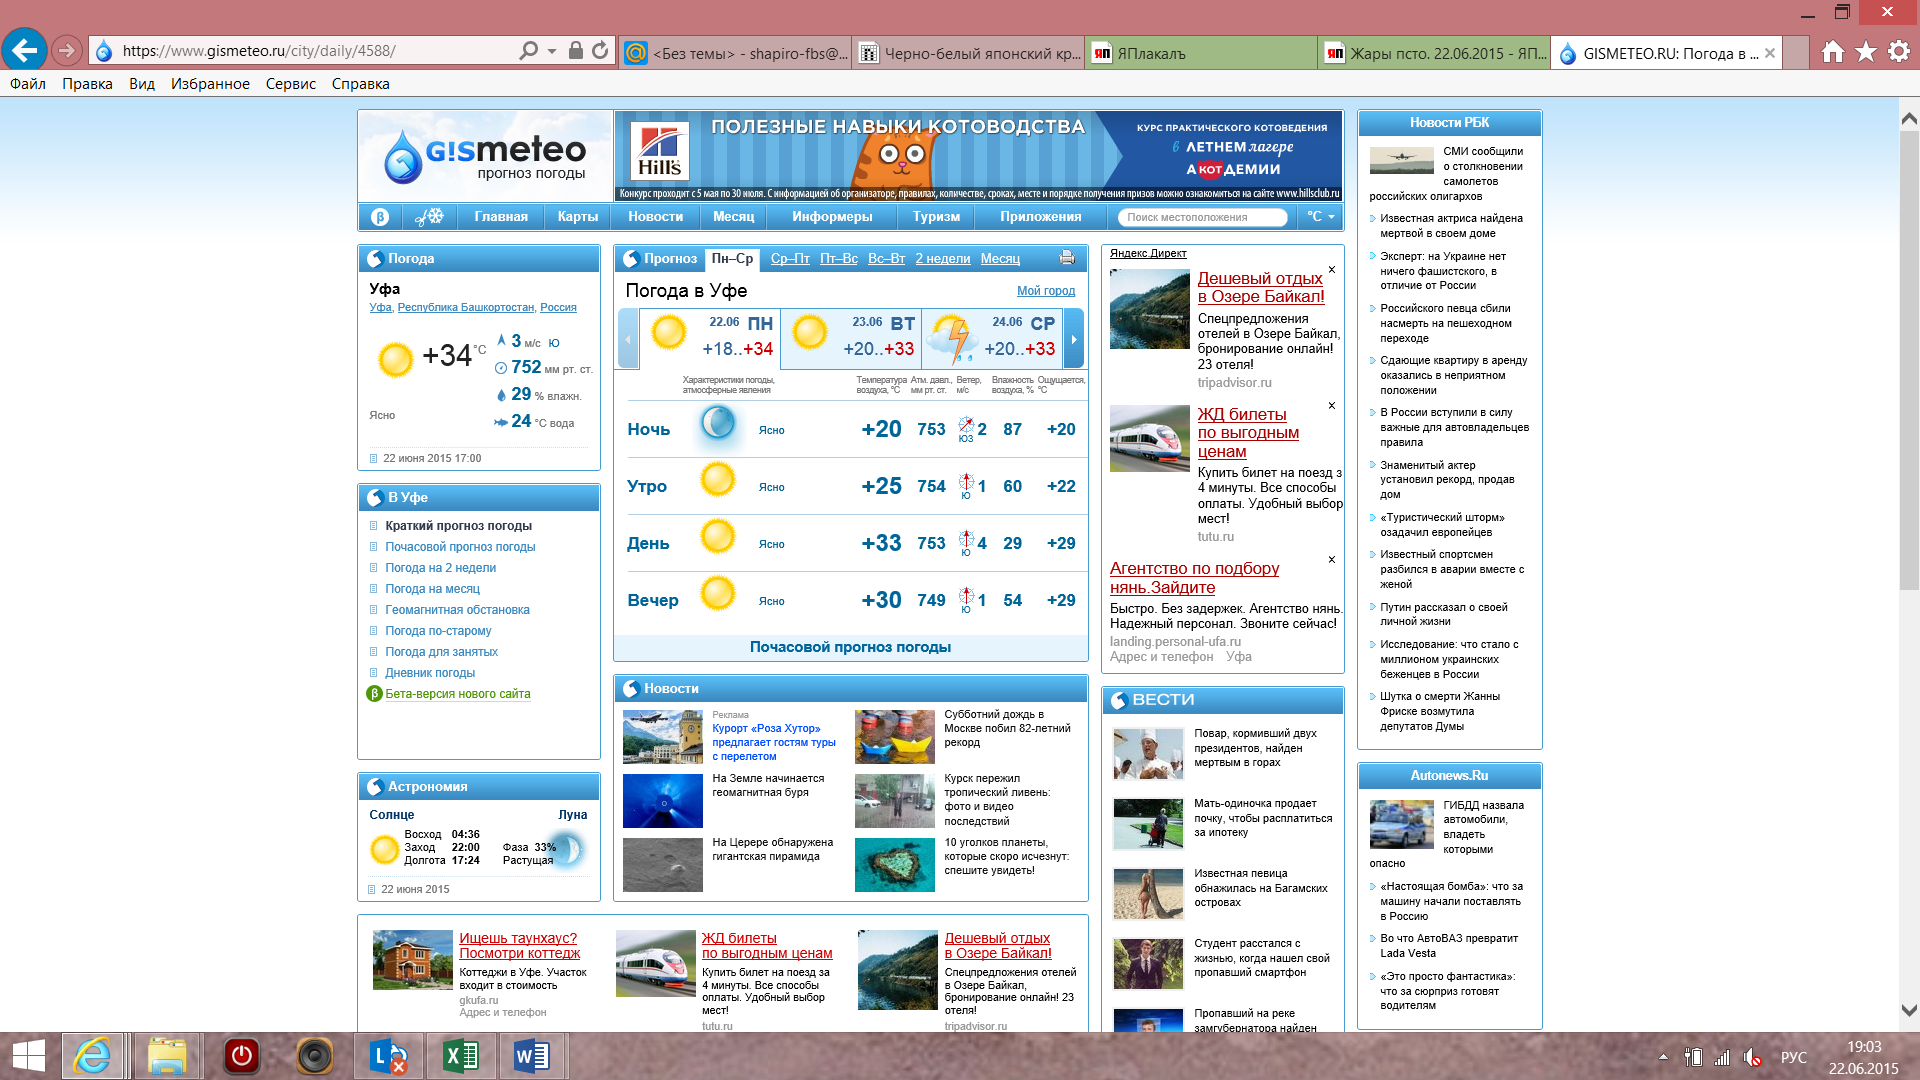This screenshot has width=1920, height=1080.
Task: Click the browser Refresh icon in address bar
Action: 600,50
